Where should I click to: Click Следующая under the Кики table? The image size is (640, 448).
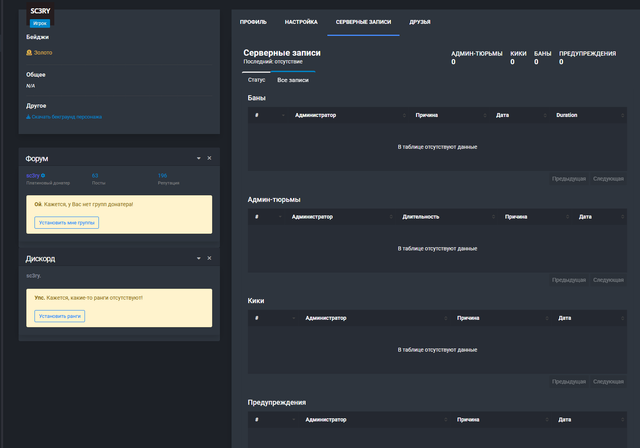608,381
